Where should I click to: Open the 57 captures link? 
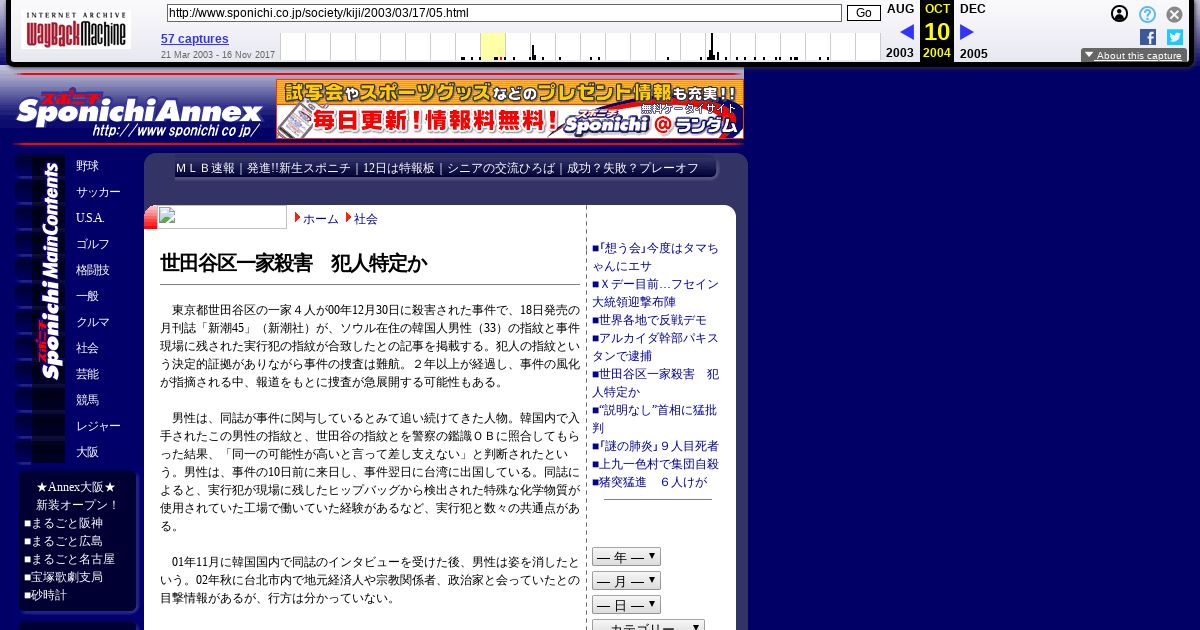point(195,39)
